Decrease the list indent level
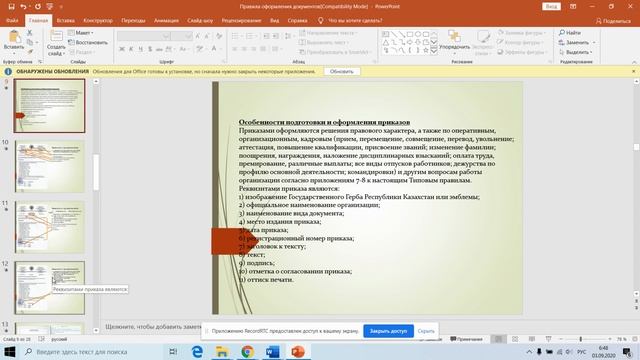Viewport: 640px width, 360px height. [x=266, y=36]
